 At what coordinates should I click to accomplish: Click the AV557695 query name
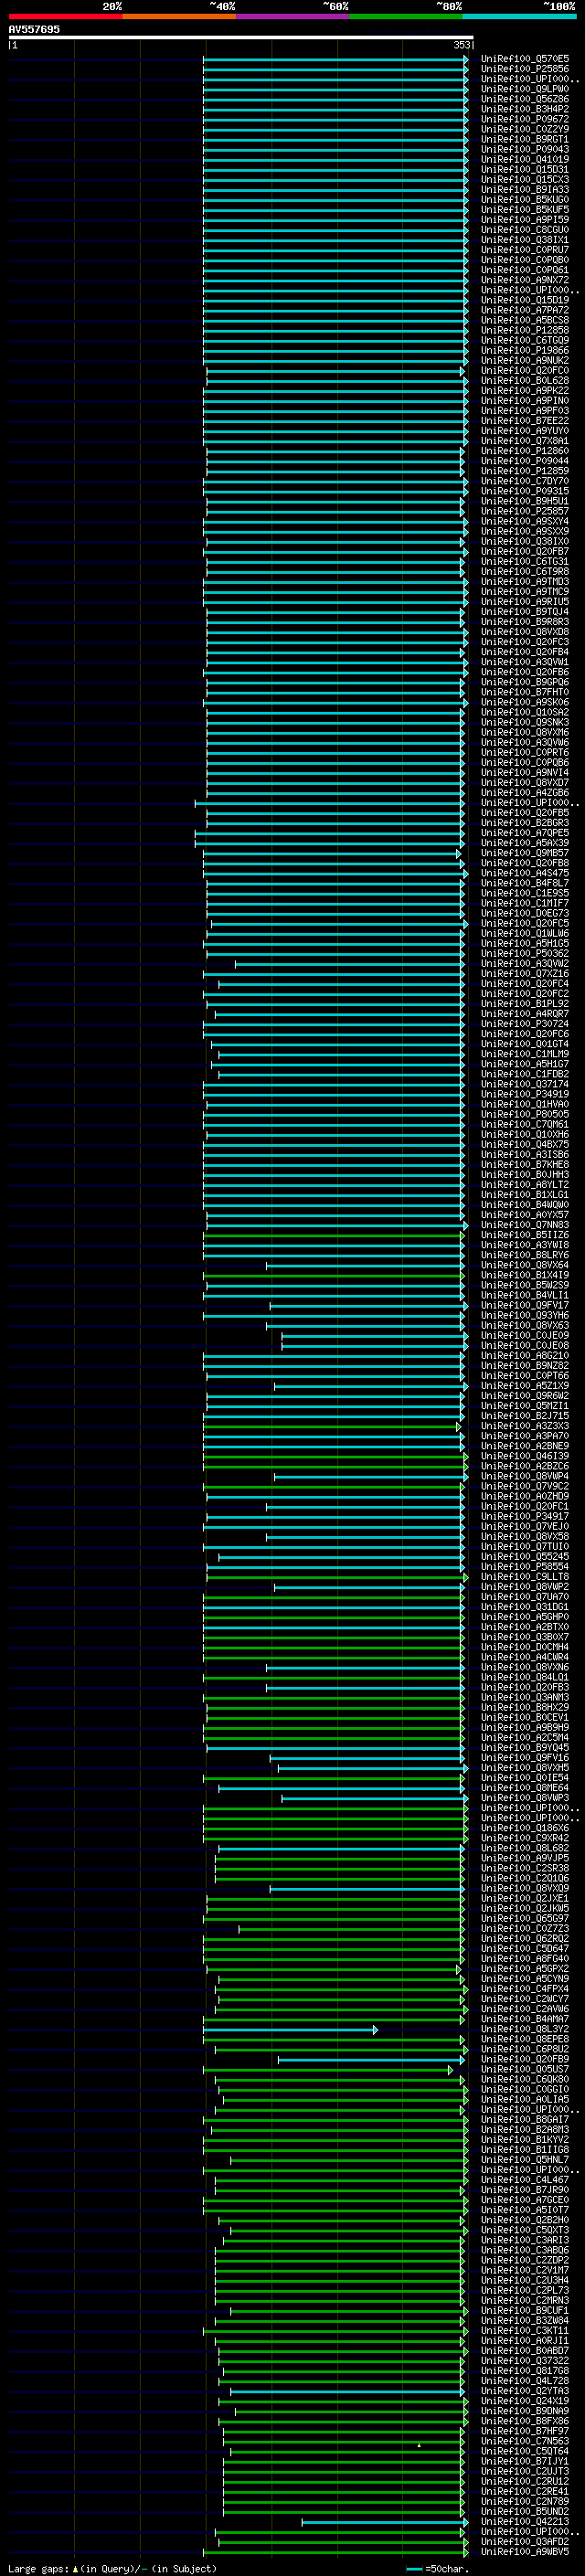[34, 29]
